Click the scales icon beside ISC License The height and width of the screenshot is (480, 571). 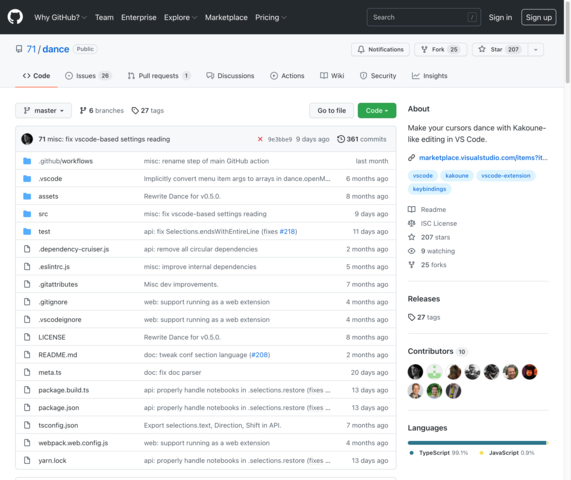[411, 223]
